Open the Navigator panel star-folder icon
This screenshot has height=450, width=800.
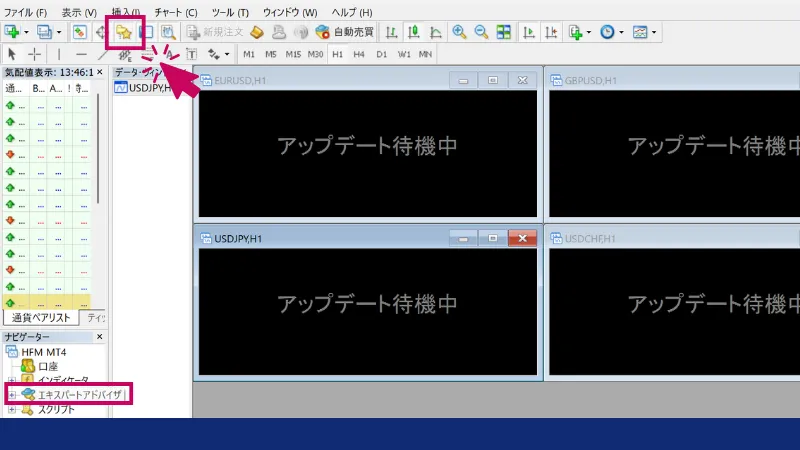[125, 32]
